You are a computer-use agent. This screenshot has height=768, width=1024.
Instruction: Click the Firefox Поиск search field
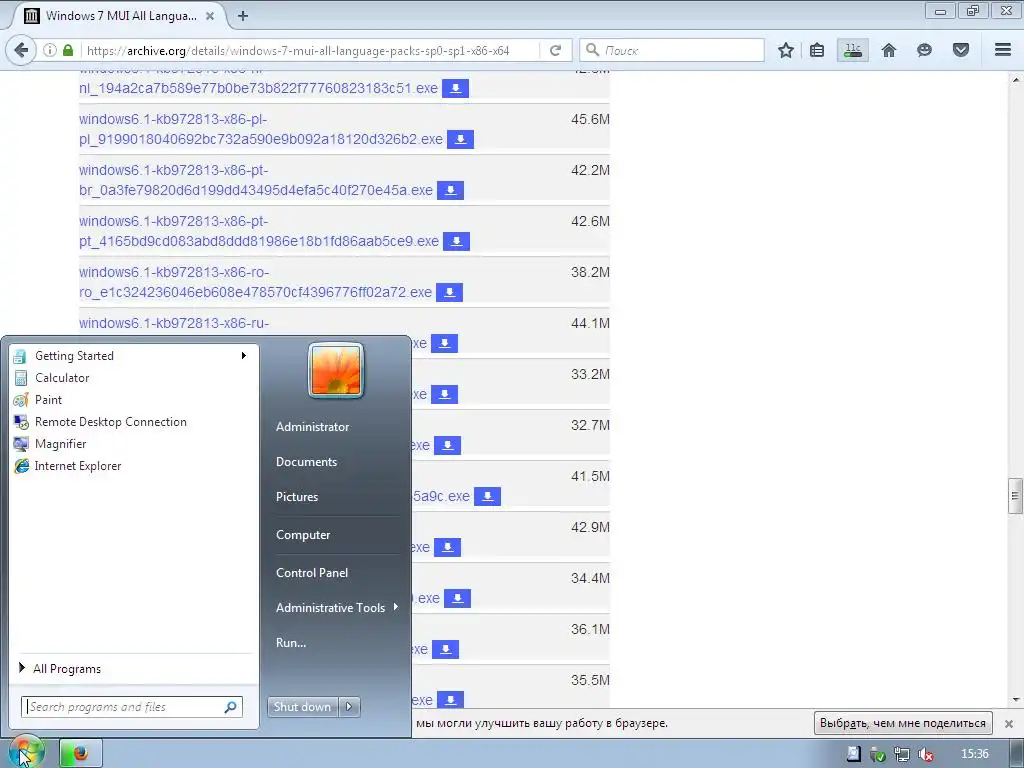coord(672,50)
